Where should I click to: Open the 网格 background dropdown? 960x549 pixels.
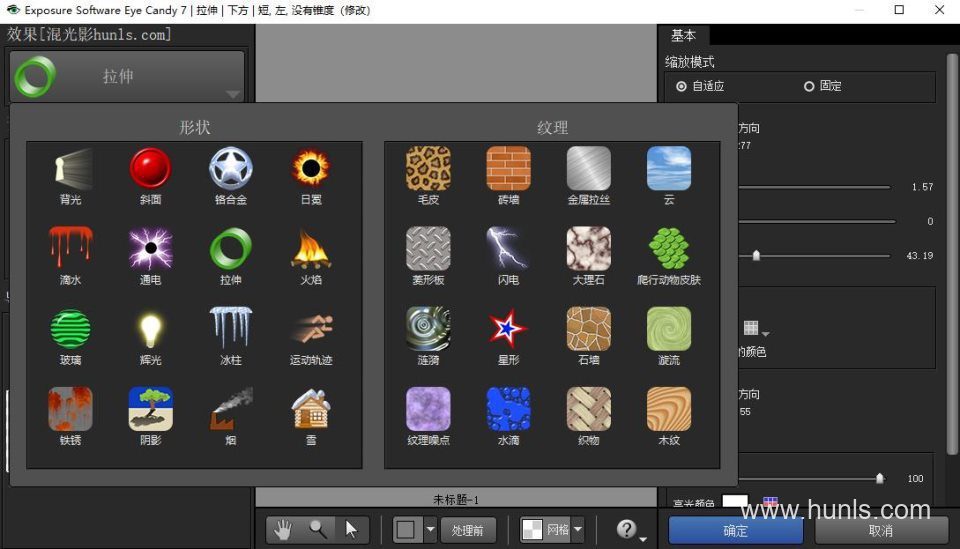pos(577,529)
